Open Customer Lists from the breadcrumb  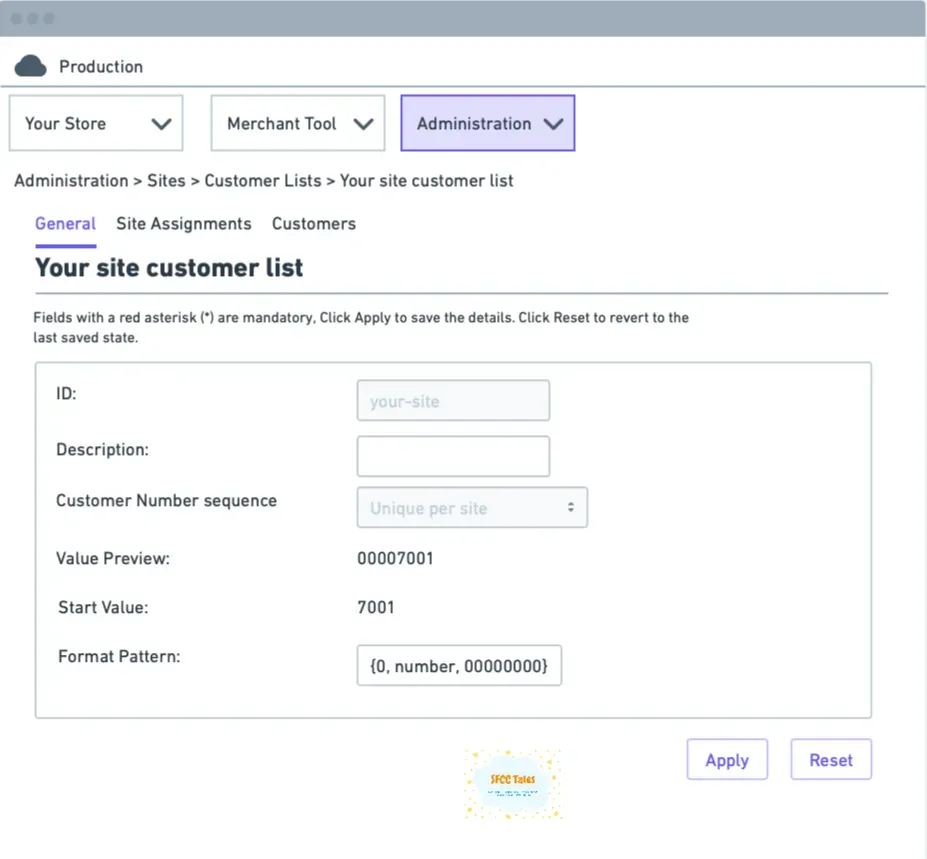pos(262,181)
